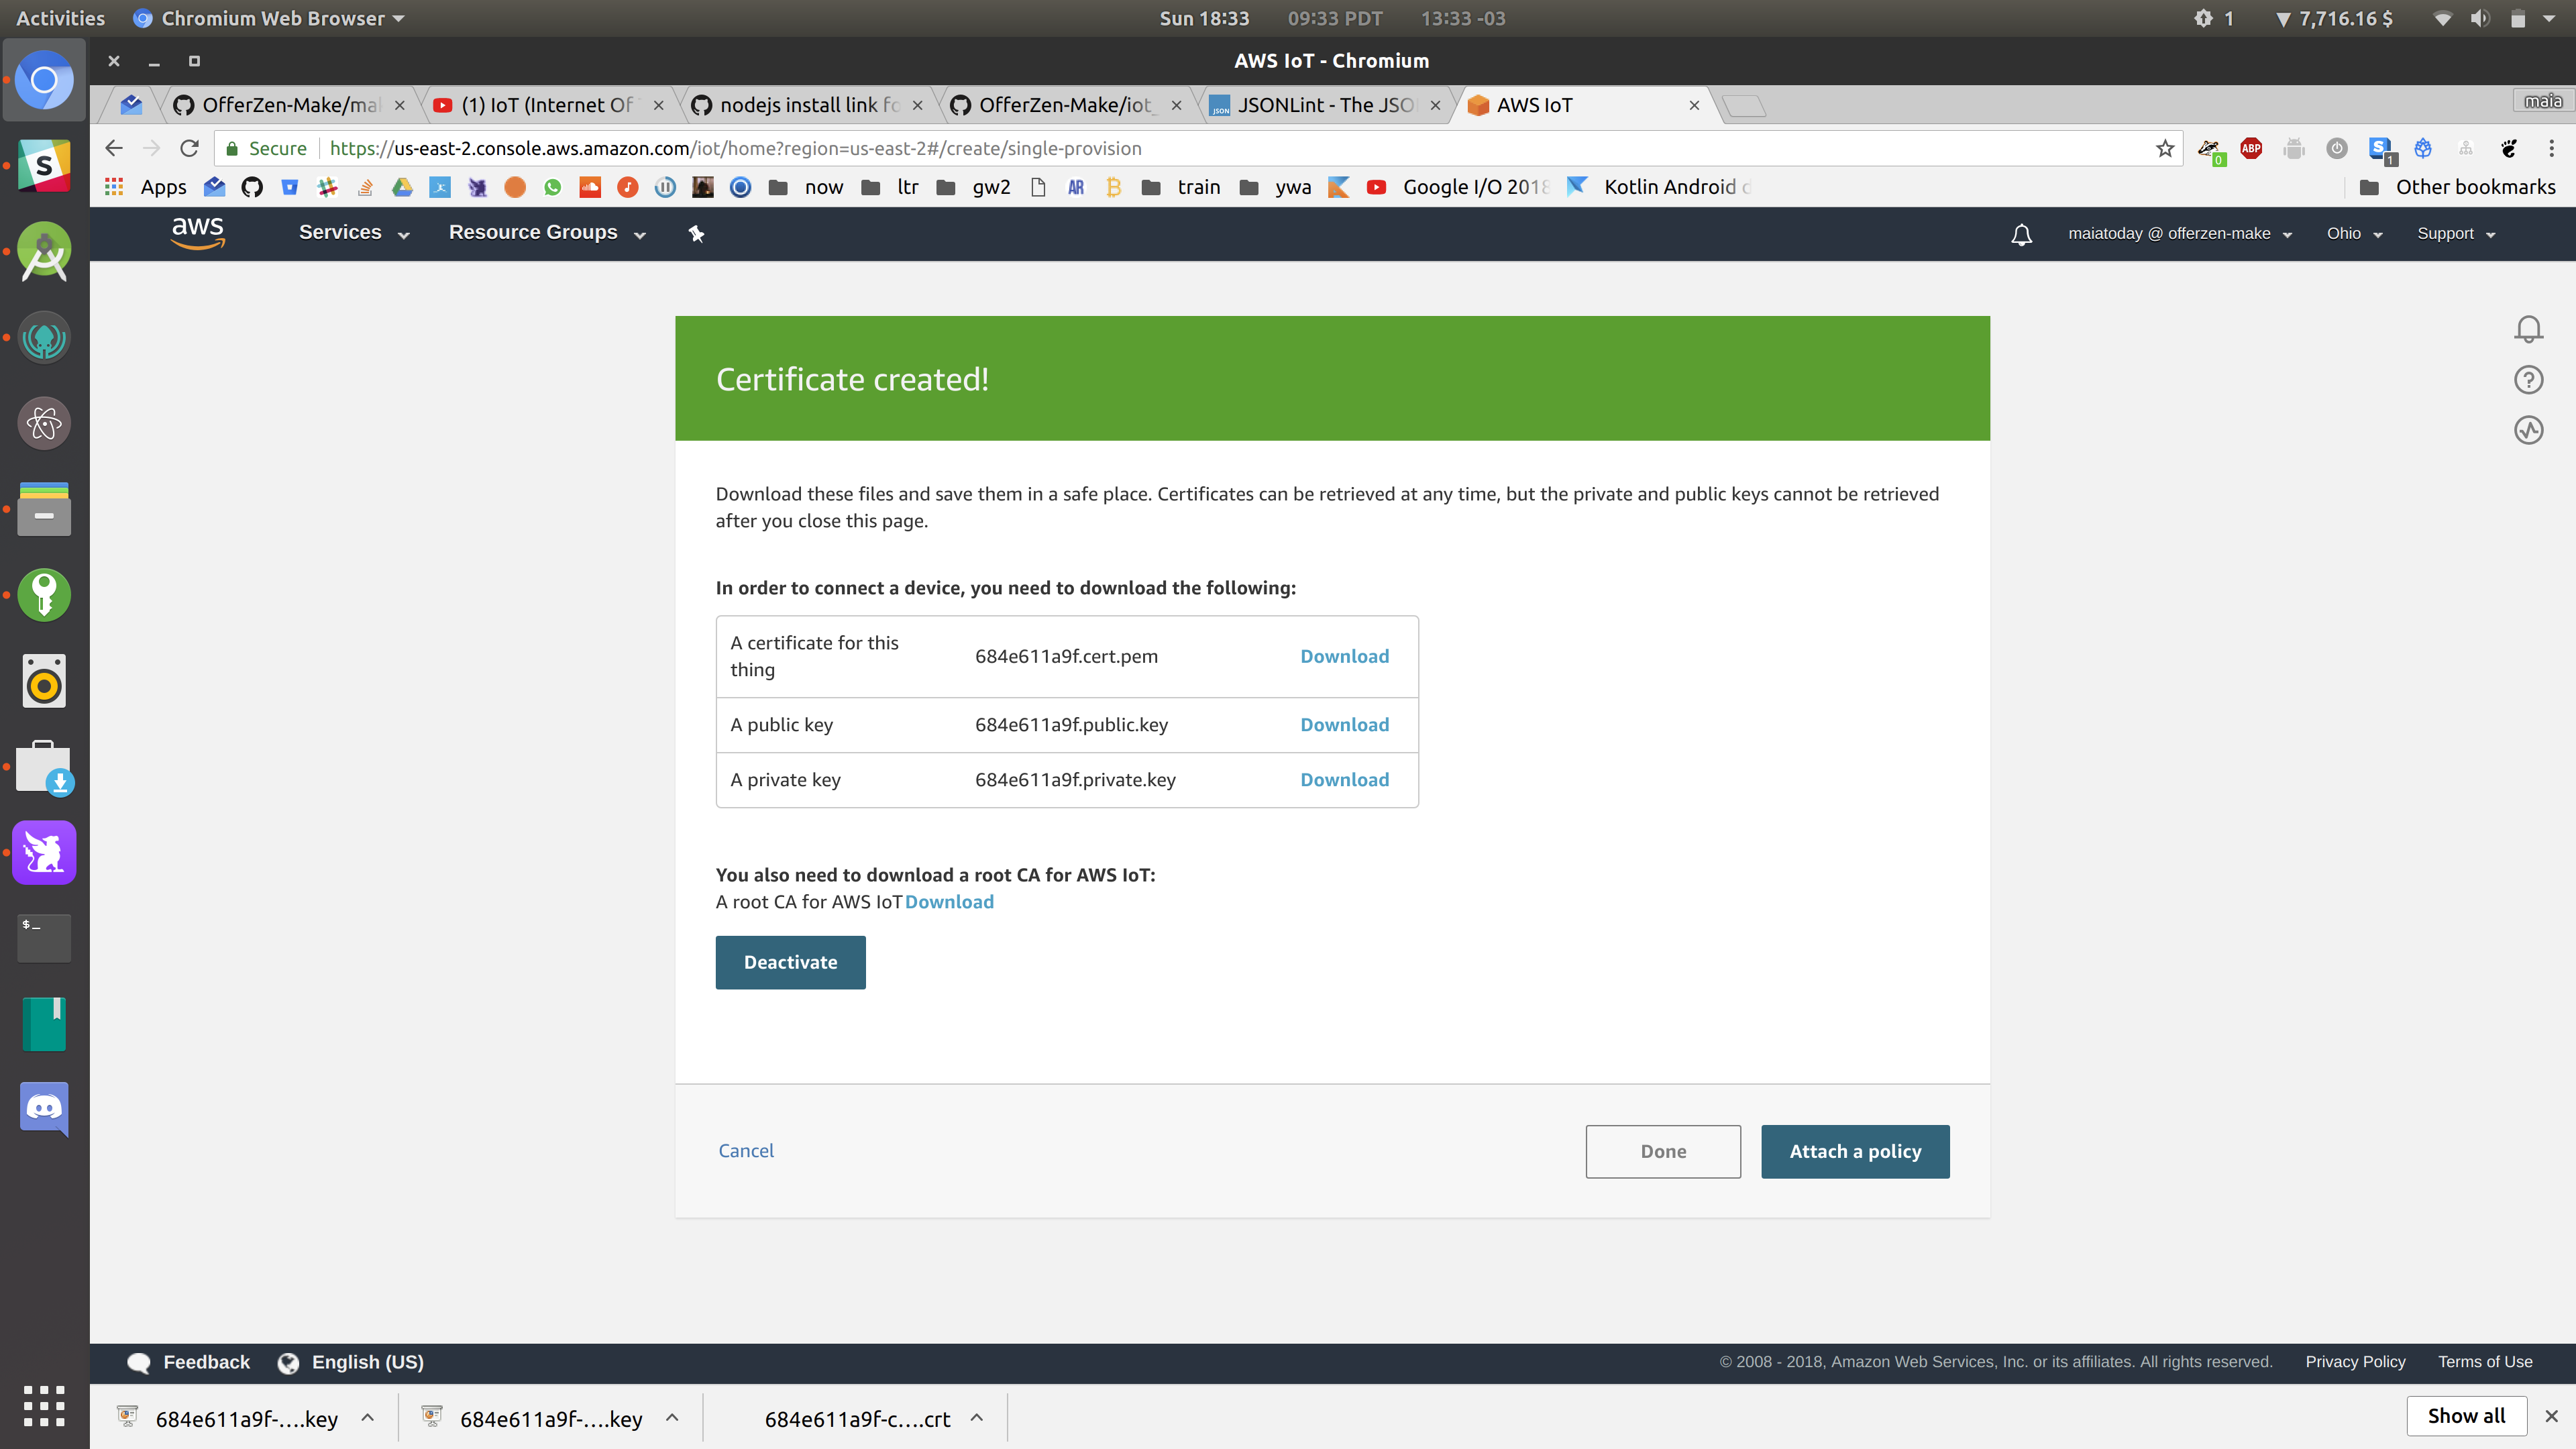Open the Chromium three-dot menu
The height and width of the screenshot is (1449, 2576).
tap(2551, 148)
